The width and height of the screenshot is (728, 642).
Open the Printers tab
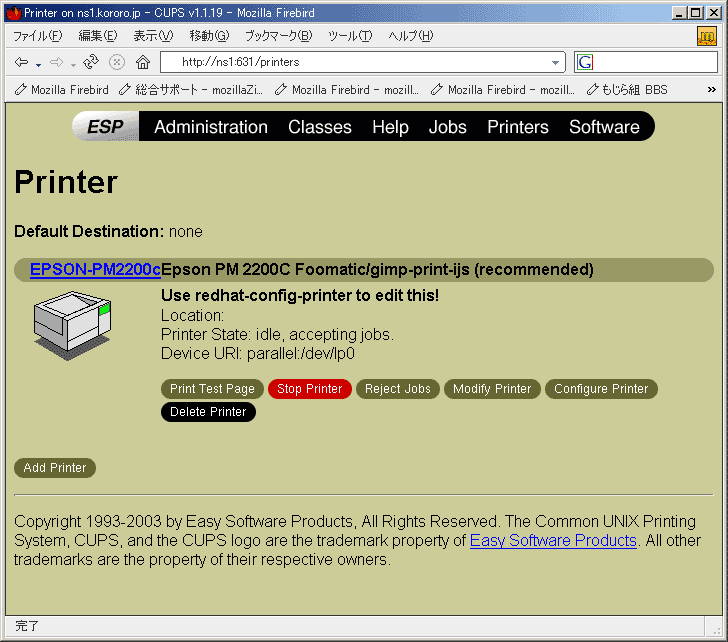(x=518, y=127)
